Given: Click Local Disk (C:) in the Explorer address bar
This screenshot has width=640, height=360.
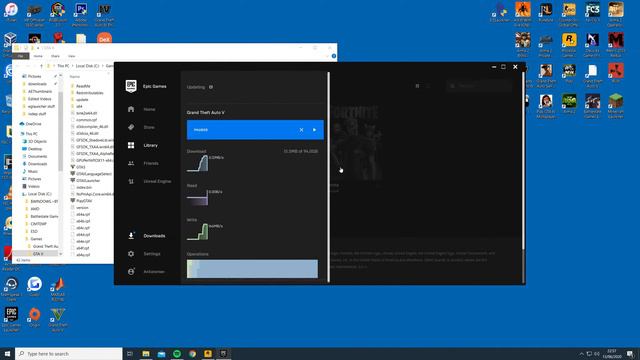Looking at the screenshot, I should (x=87, y=66).
